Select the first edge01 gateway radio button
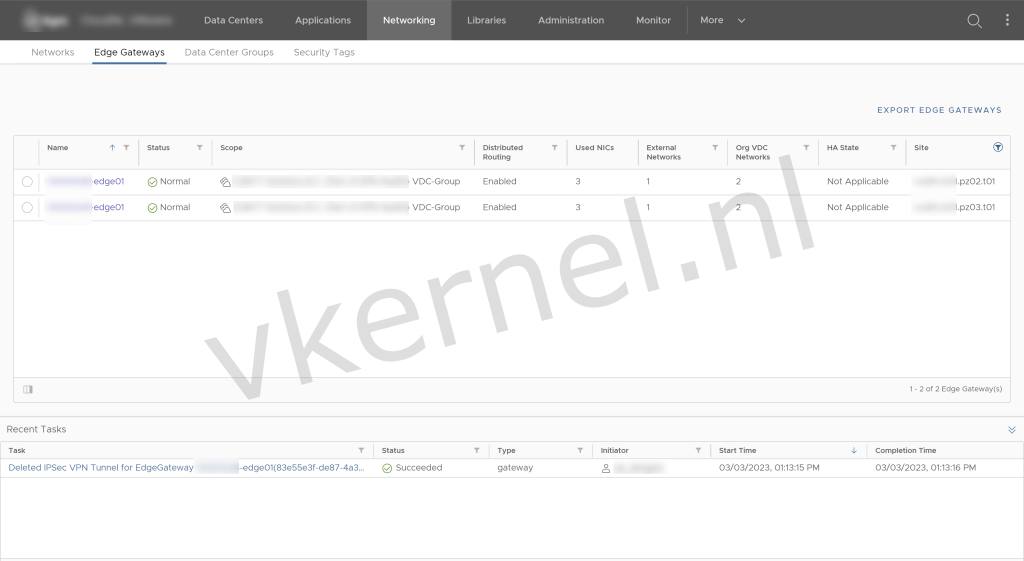 click(x=27, y=182)
